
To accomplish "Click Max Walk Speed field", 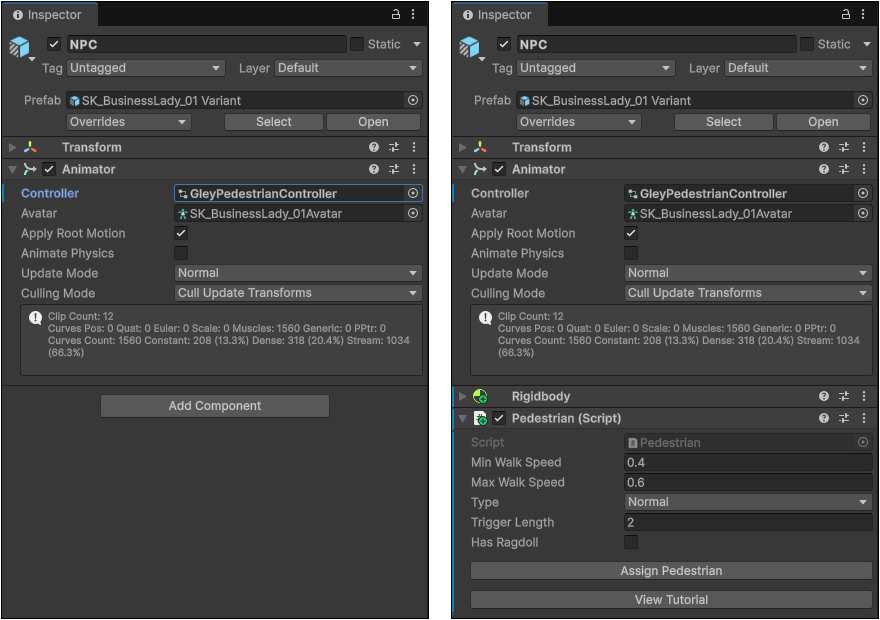I will pyautogui.click(x=748, y=482).
